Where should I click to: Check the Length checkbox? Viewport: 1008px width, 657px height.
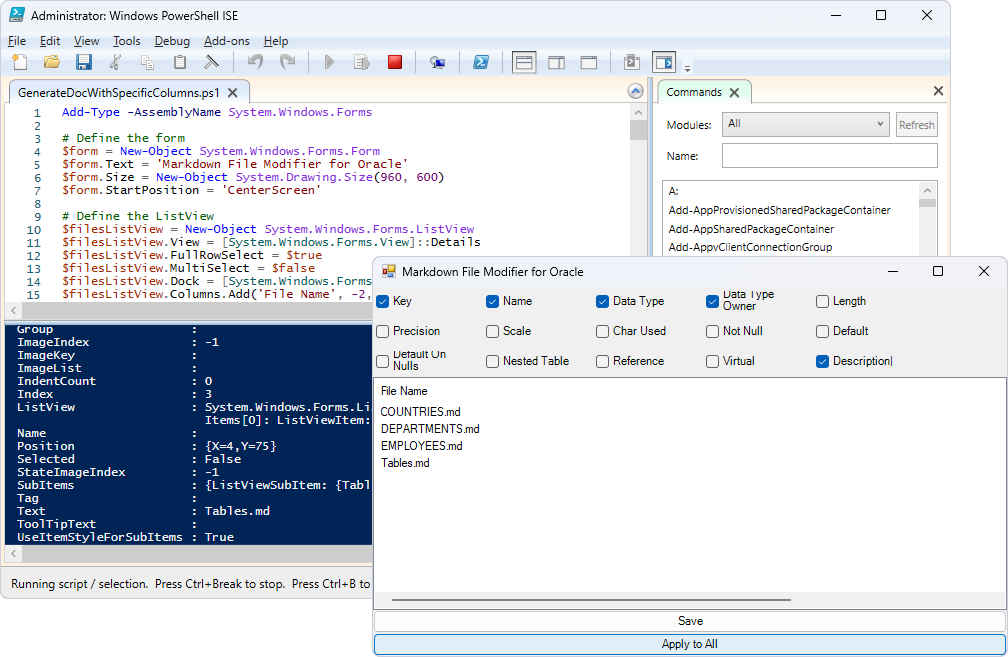[822, 302]
